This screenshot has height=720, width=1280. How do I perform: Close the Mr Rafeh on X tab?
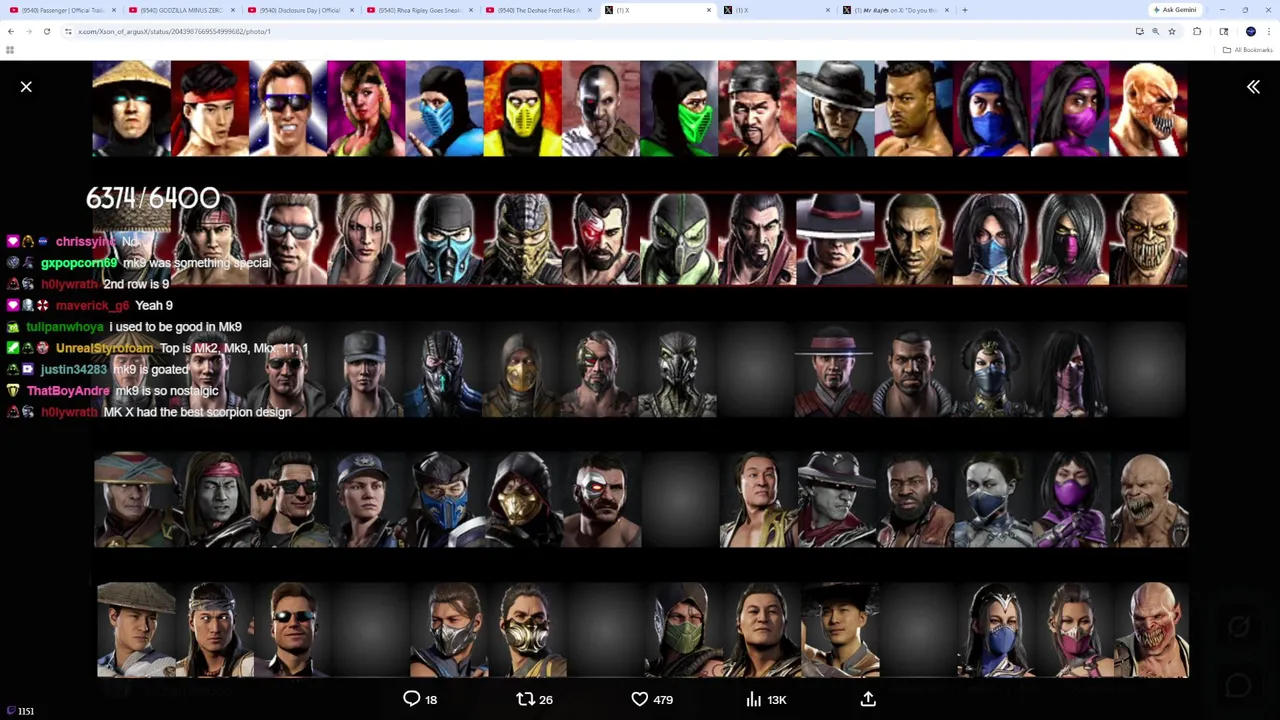[946, 10]
